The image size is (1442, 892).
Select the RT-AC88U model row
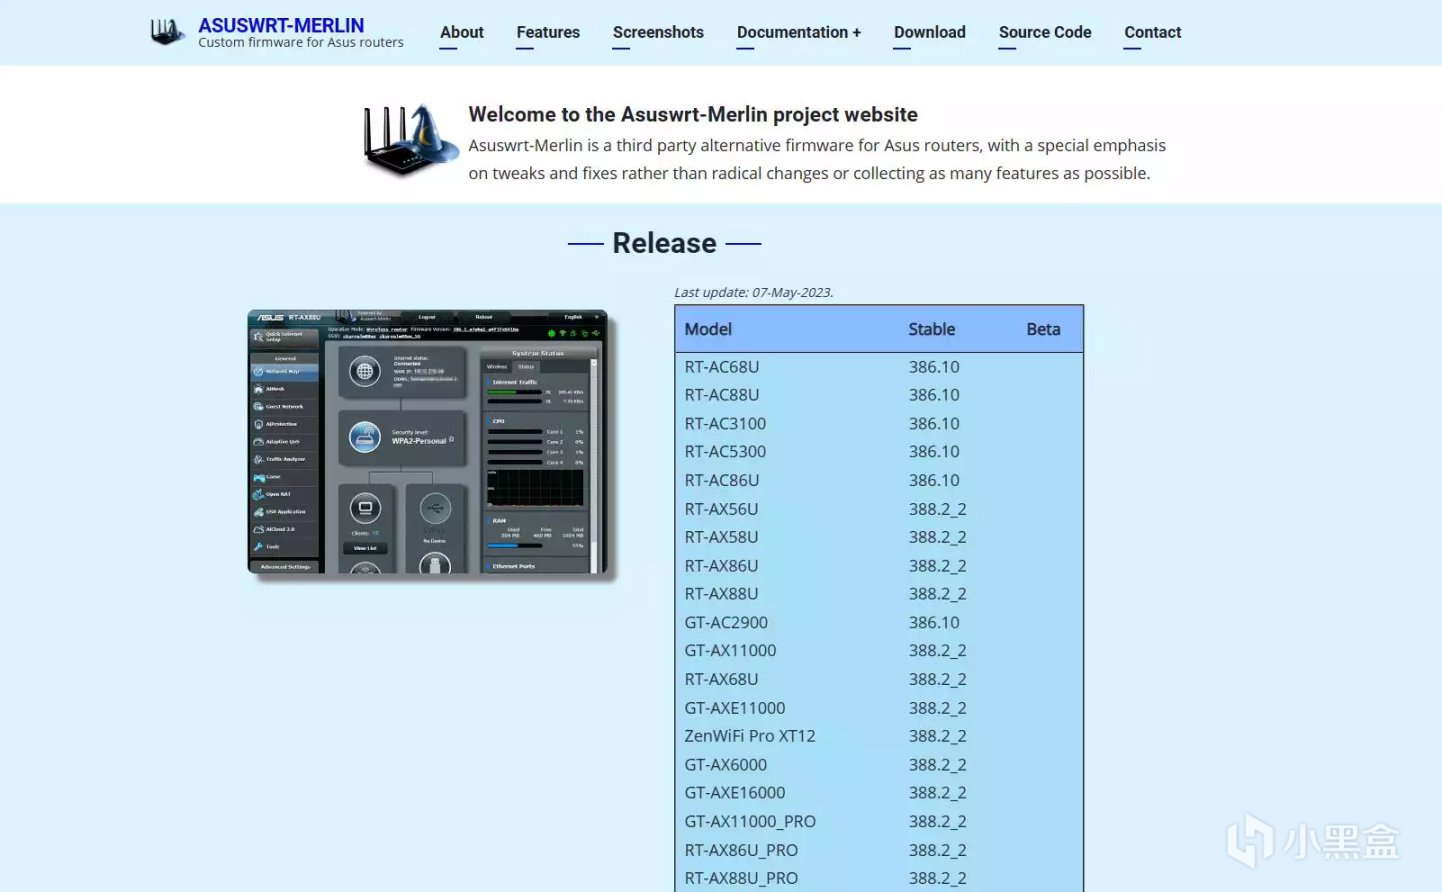point(879,395)
